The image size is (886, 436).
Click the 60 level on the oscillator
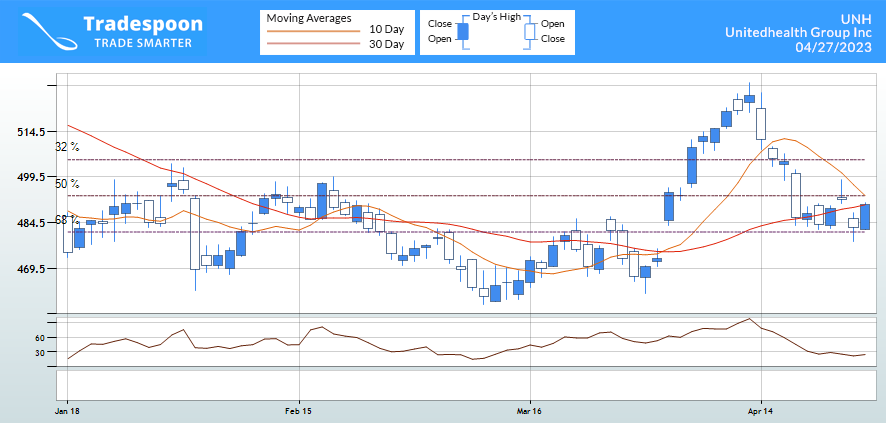click(40, 338)
